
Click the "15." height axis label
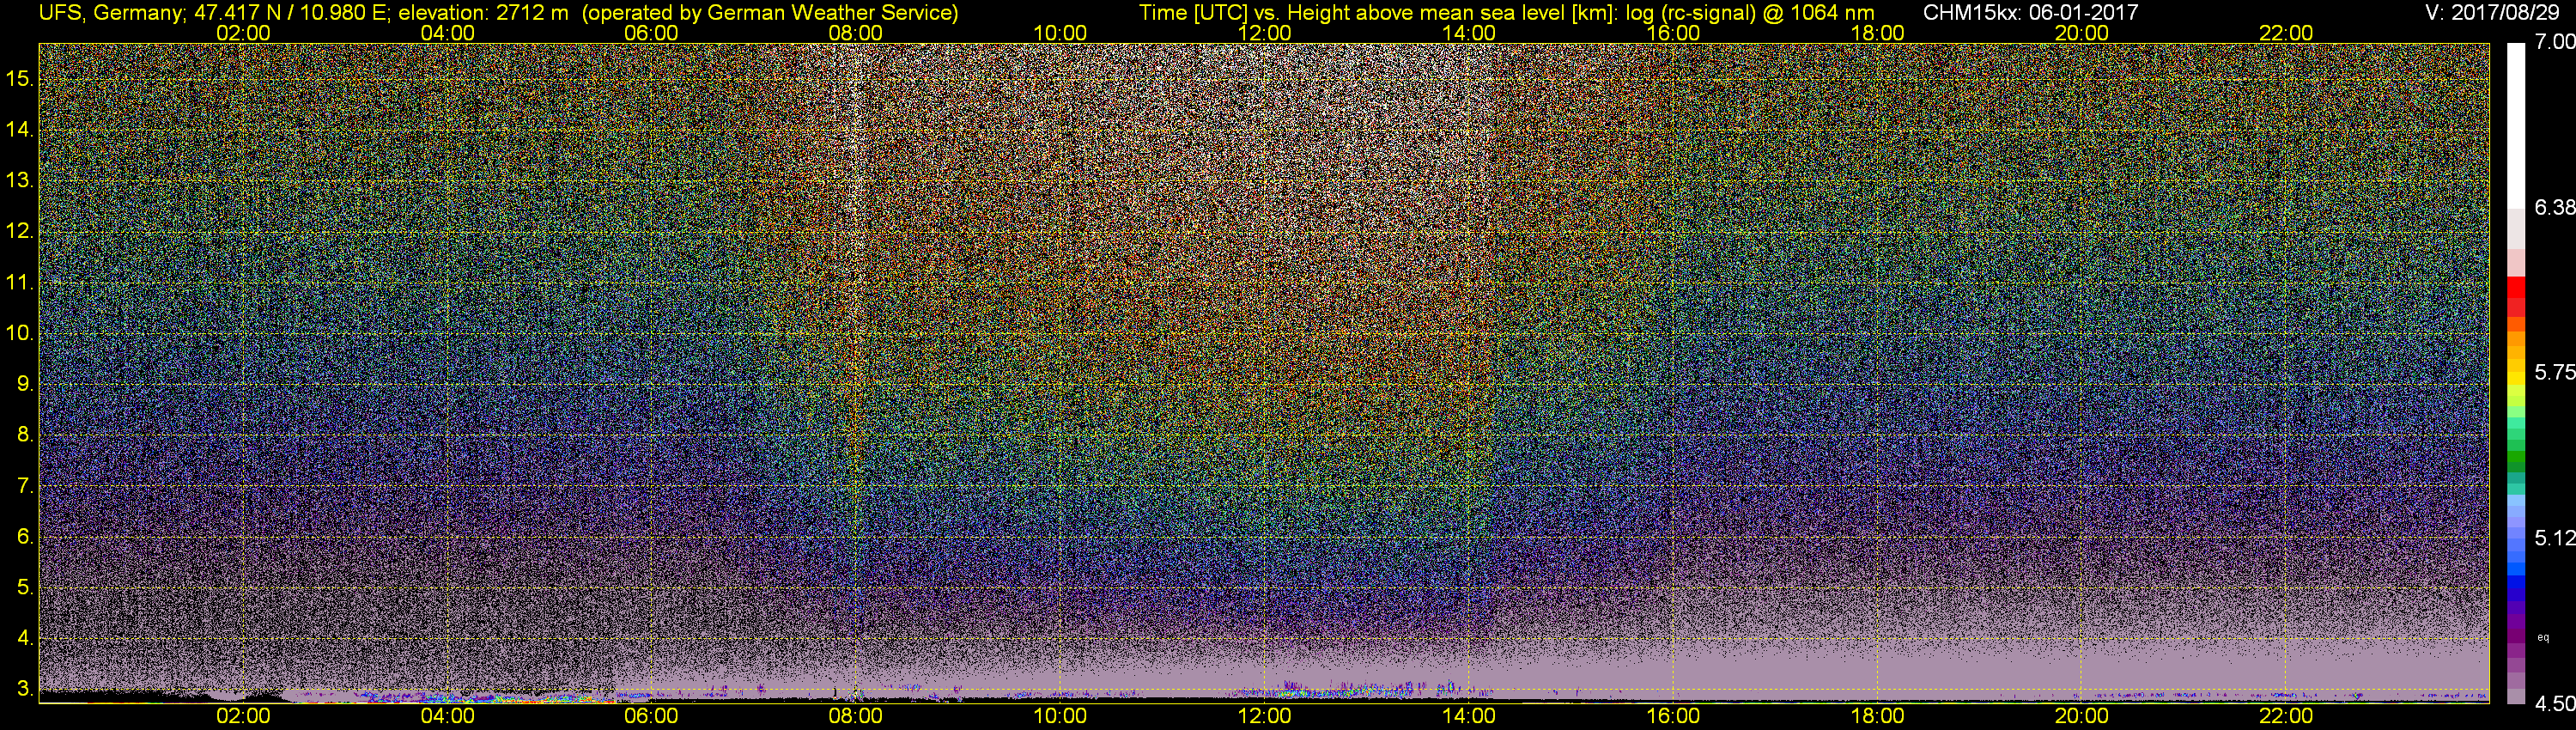coord(19,79)
